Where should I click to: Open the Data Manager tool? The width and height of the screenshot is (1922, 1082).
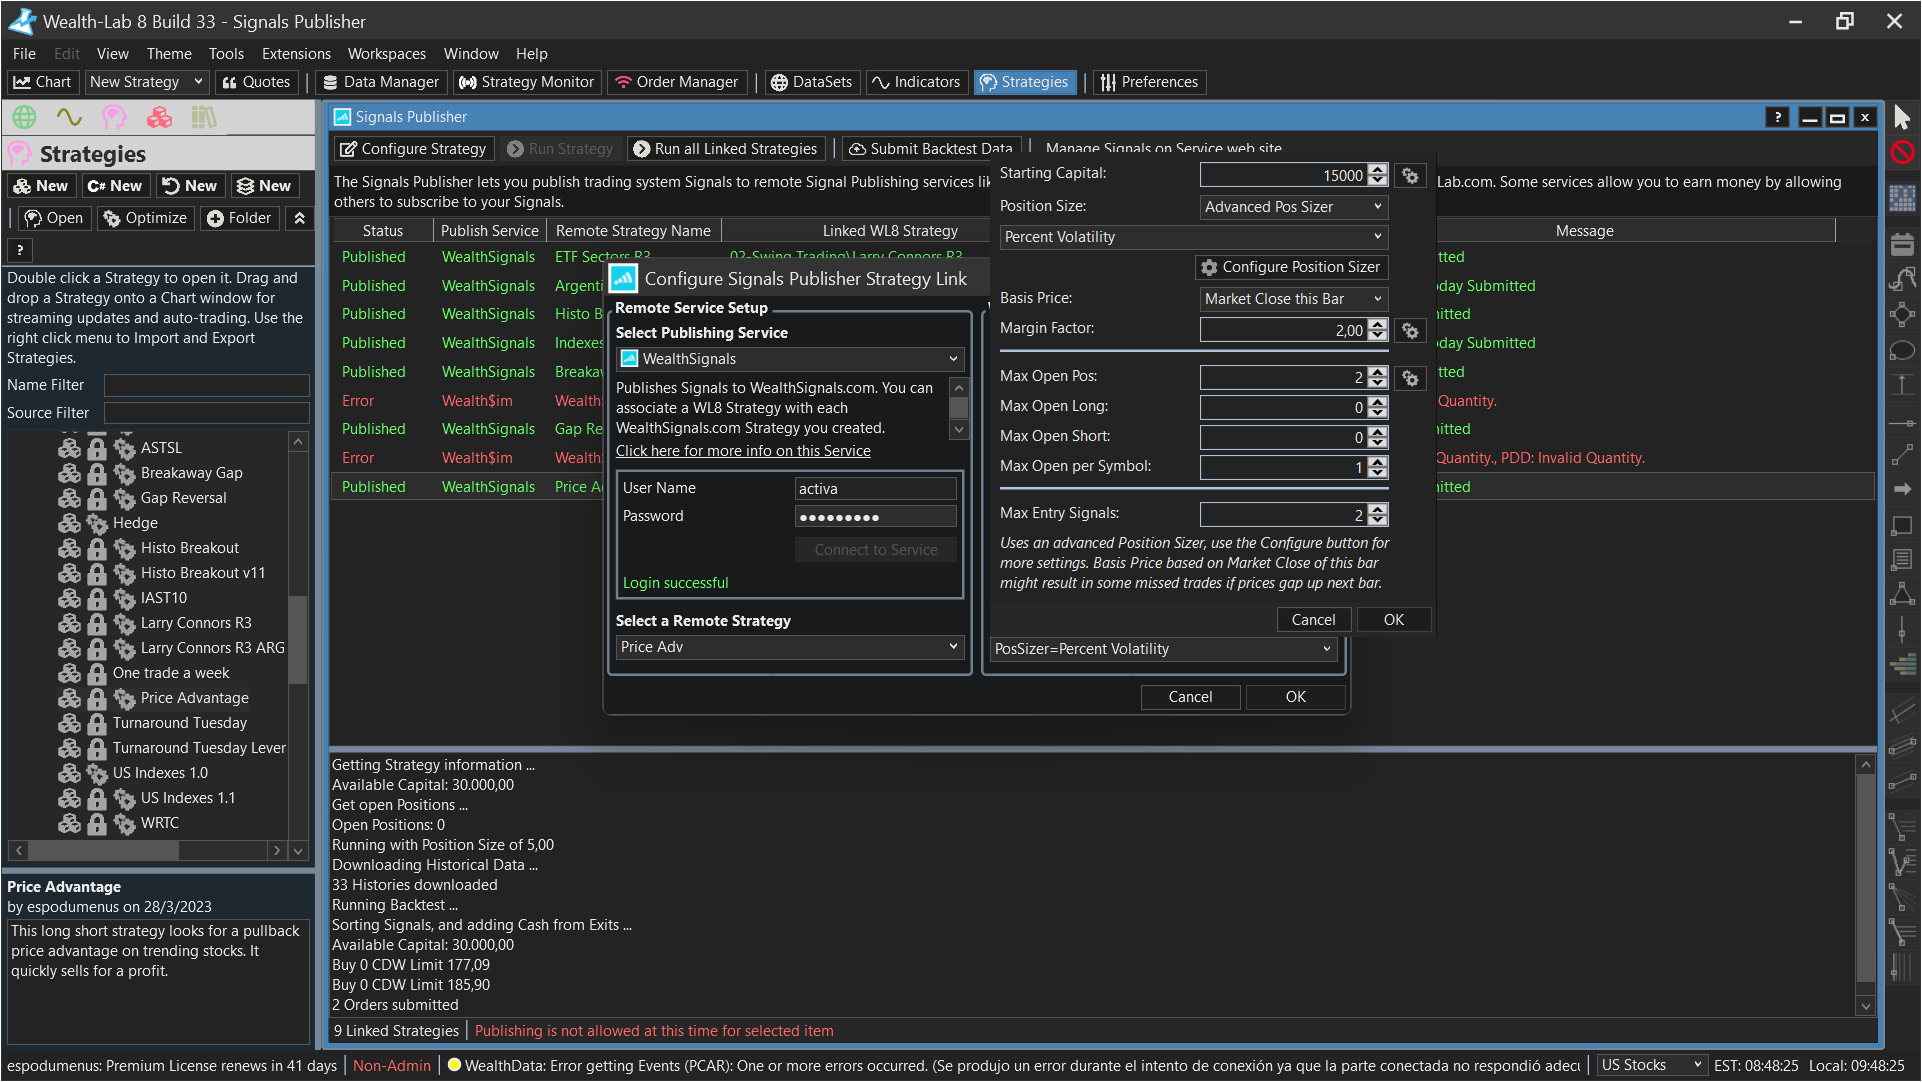[381, 82]
